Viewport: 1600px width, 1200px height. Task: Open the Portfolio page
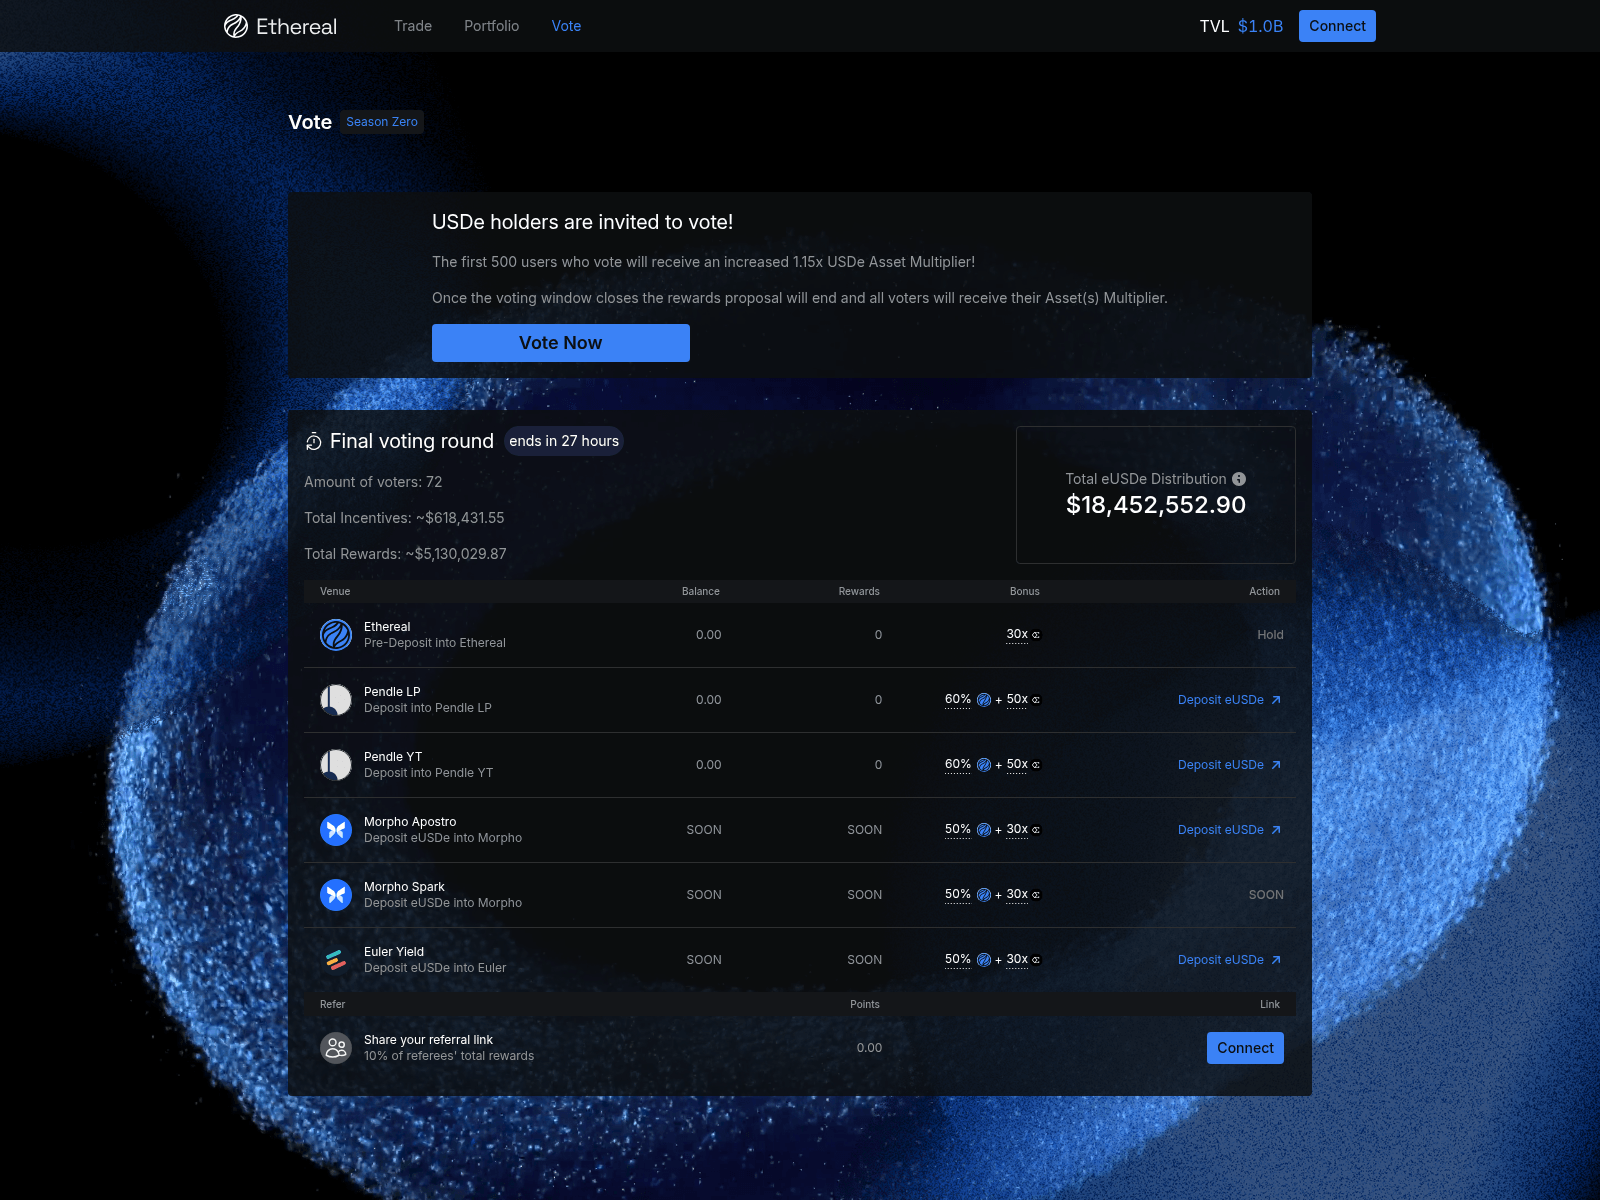[491, 26]
